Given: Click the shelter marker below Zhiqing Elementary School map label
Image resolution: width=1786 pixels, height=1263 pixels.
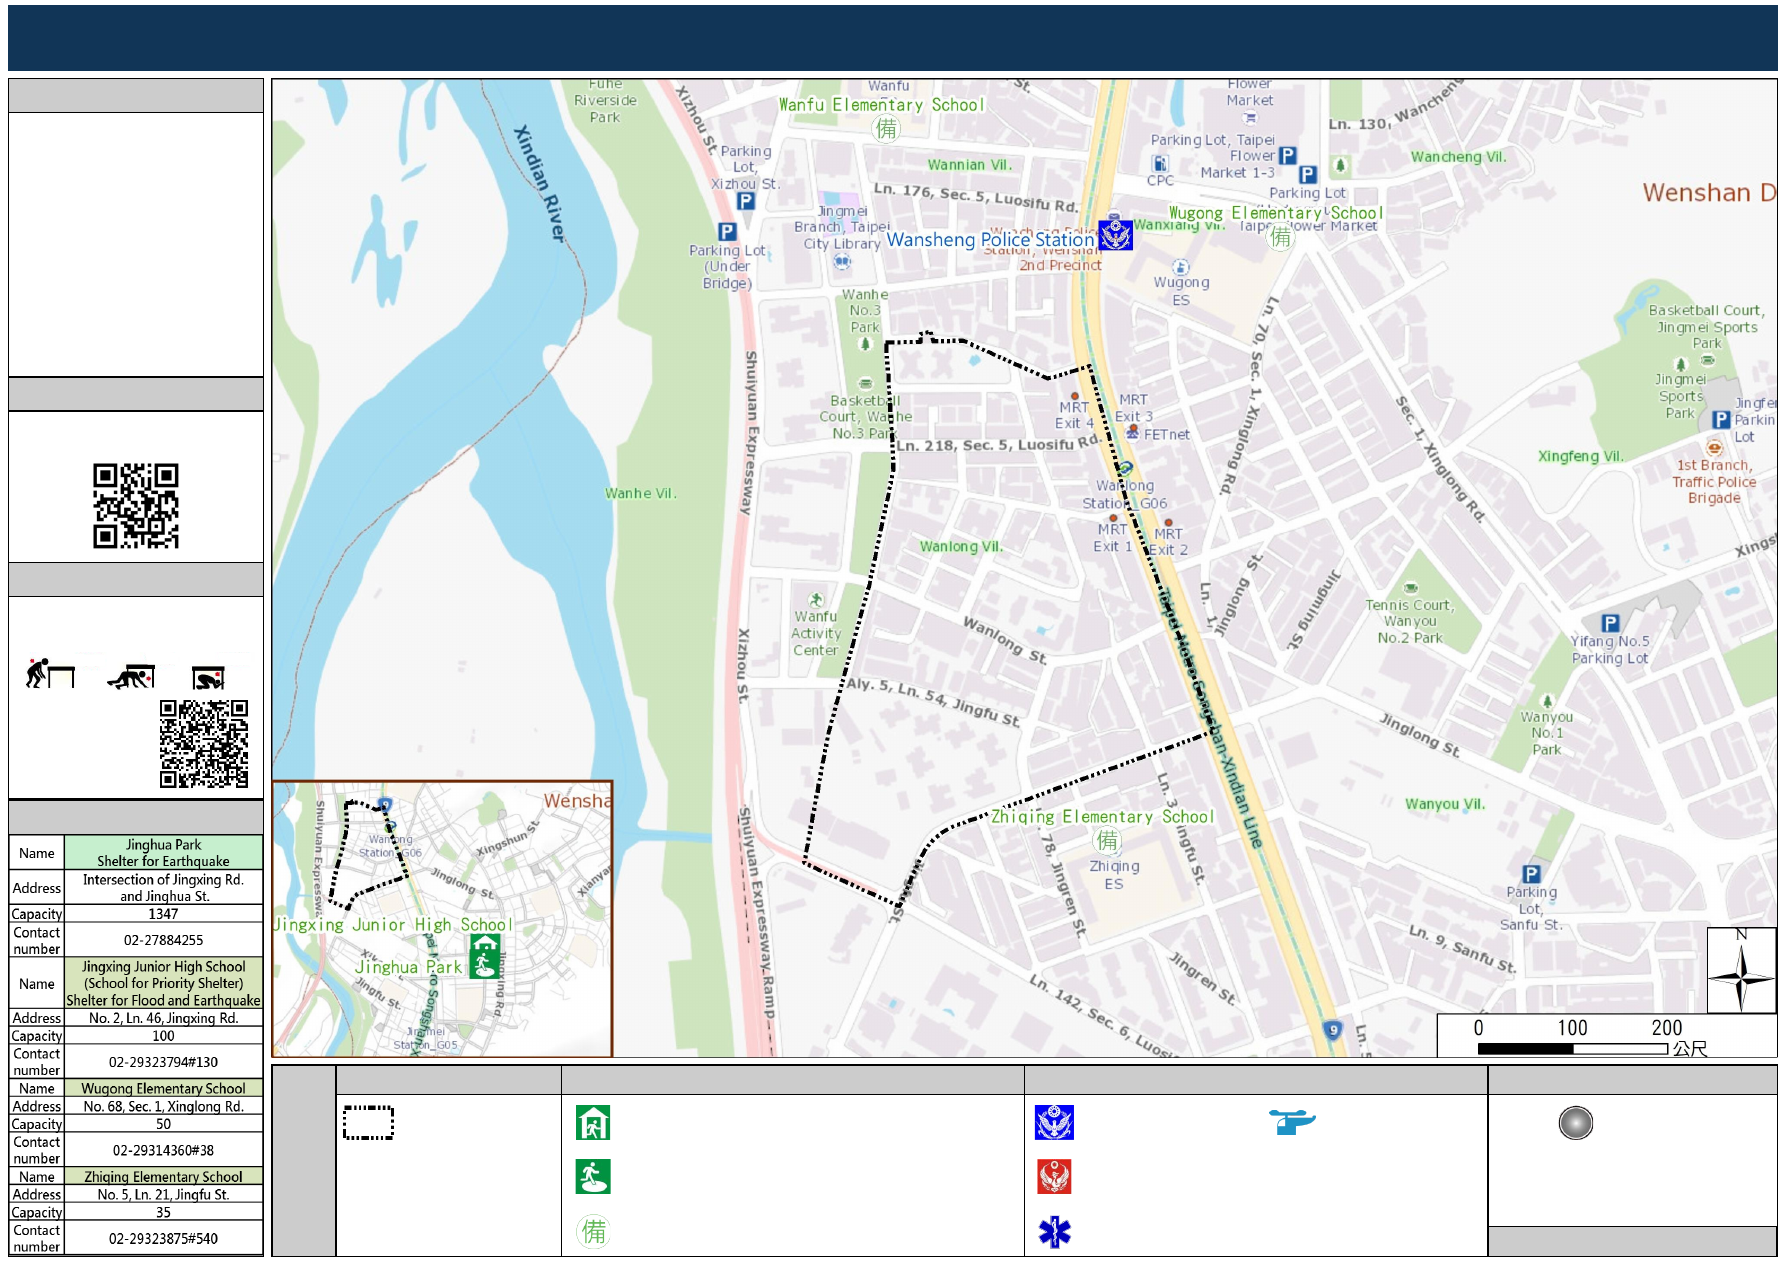Looking at the screenshot, I should point(1107,840).
